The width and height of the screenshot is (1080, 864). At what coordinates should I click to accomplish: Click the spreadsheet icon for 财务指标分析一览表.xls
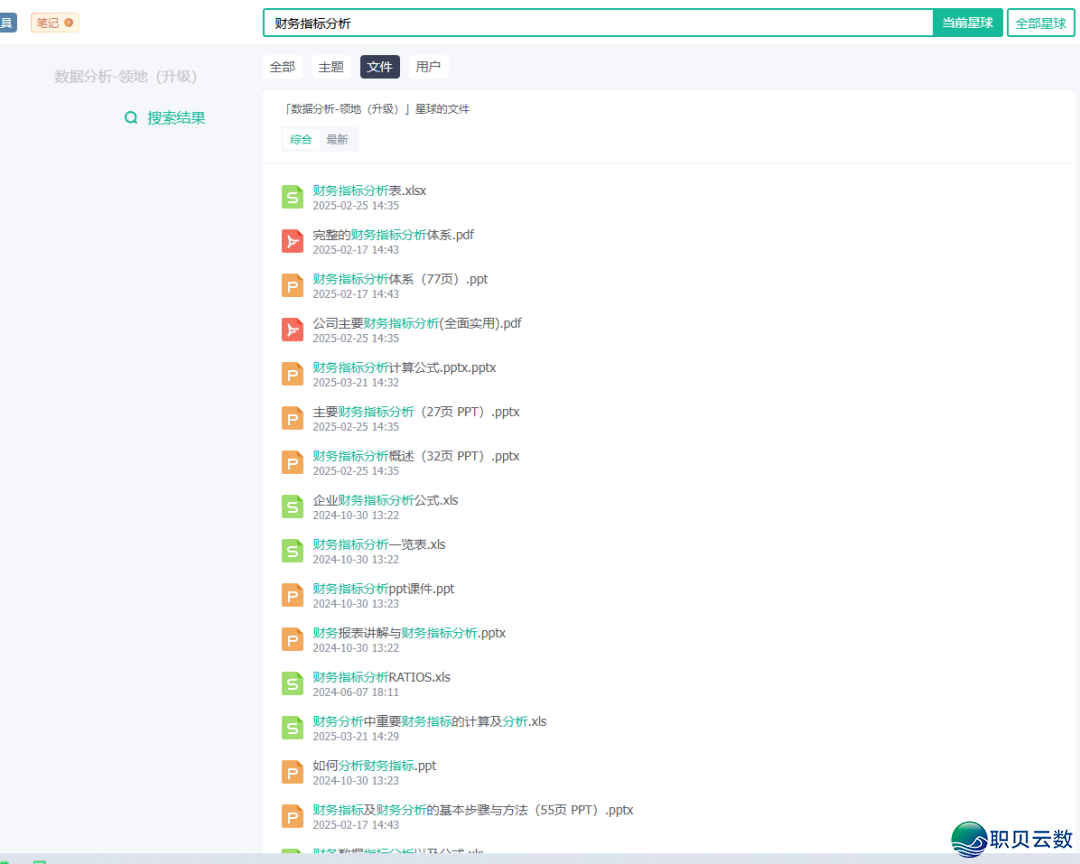coord(293,551)
